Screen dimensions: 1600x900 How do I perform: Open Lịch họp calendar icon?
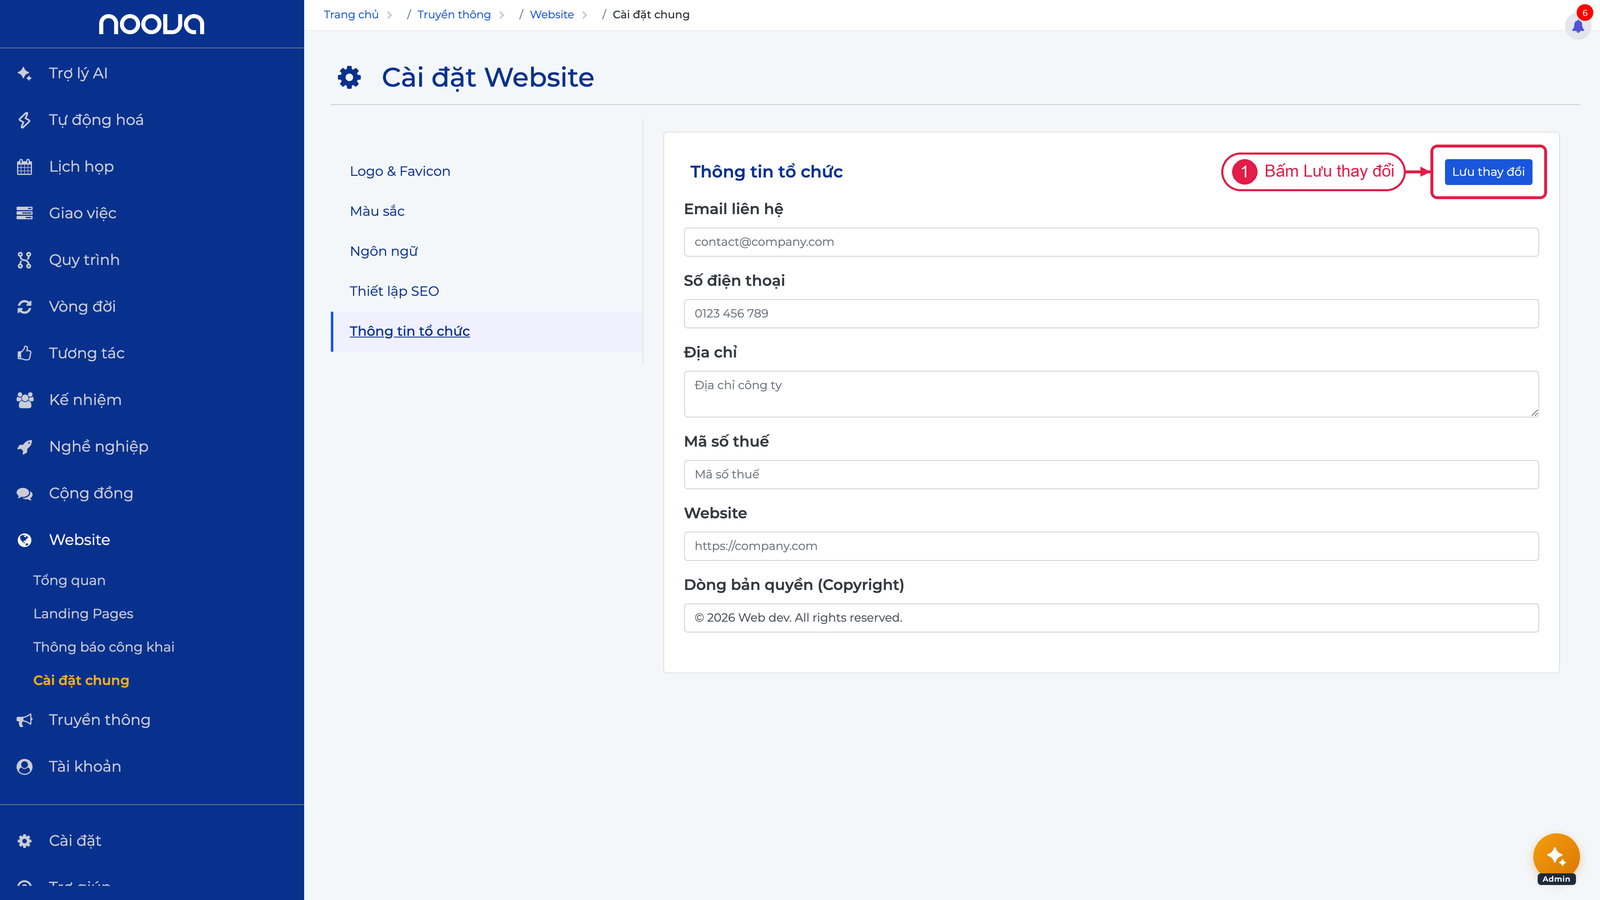25,167
